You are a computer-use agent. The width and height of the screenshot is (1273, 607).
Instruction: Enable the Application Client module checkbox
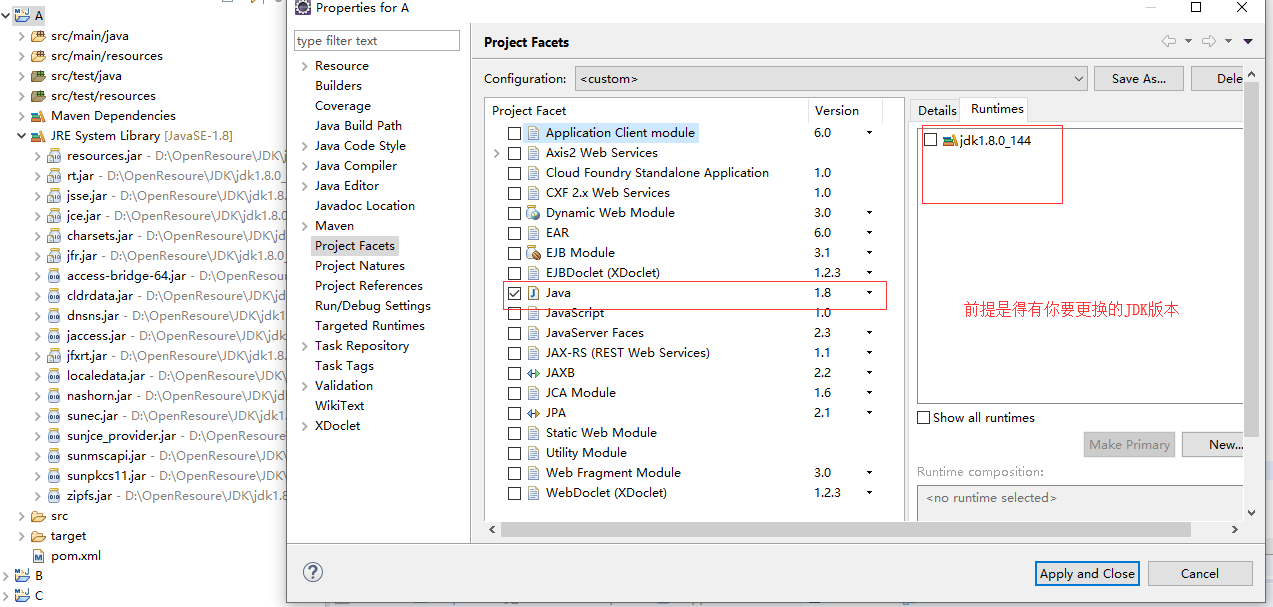coord(514,133)
